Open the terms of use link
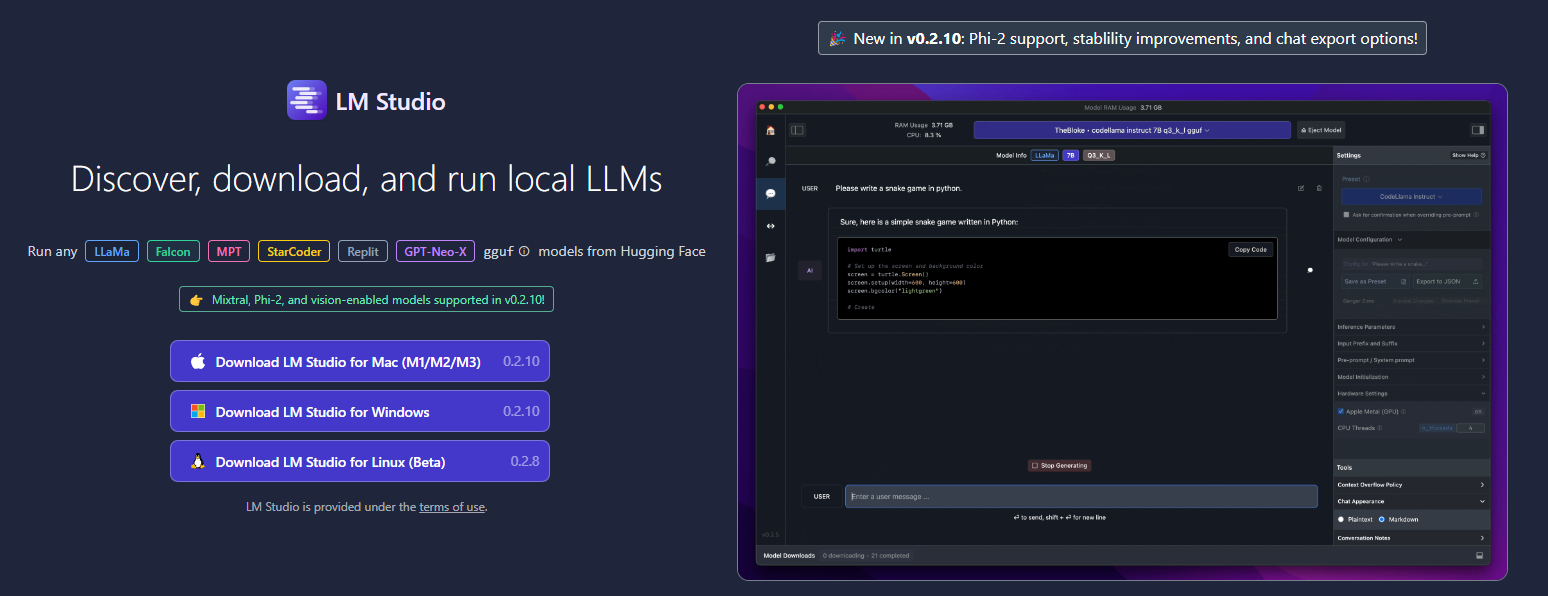Image resolution: width=1548 pixels, height=596 pixels. click(x=452, y=507)
